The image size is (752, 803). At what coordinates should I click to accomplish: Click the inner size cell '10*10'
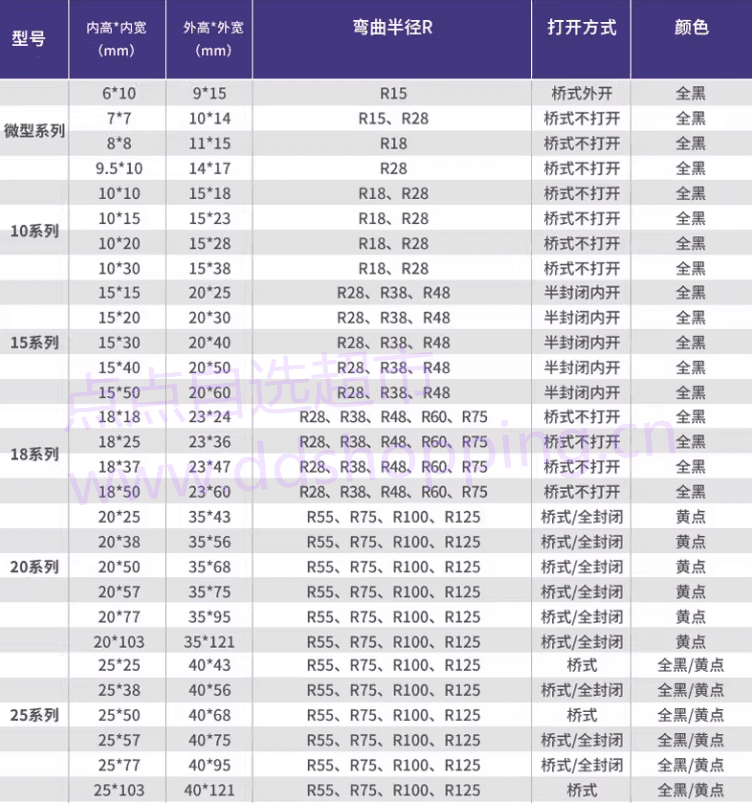119,194
